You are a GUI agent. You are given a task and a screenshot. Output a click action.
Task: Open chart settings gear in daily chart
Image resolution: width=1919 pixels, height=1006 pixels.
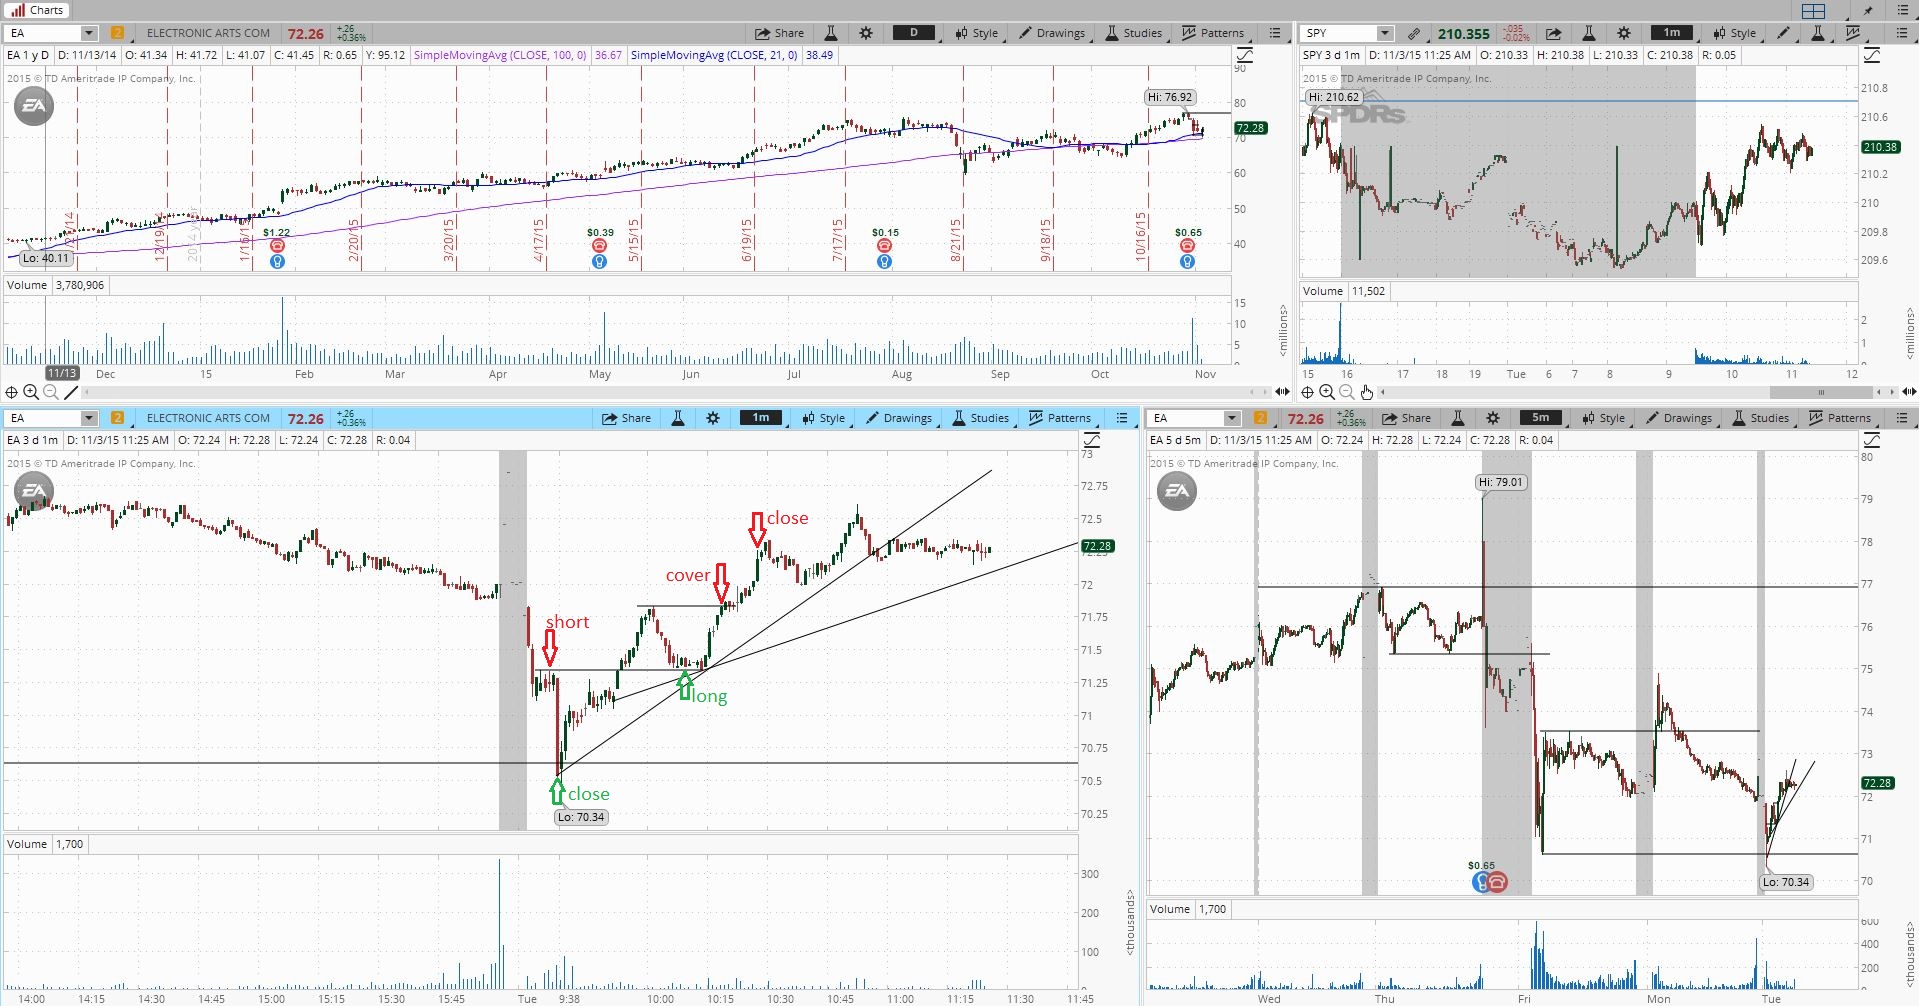coord(866,33)
